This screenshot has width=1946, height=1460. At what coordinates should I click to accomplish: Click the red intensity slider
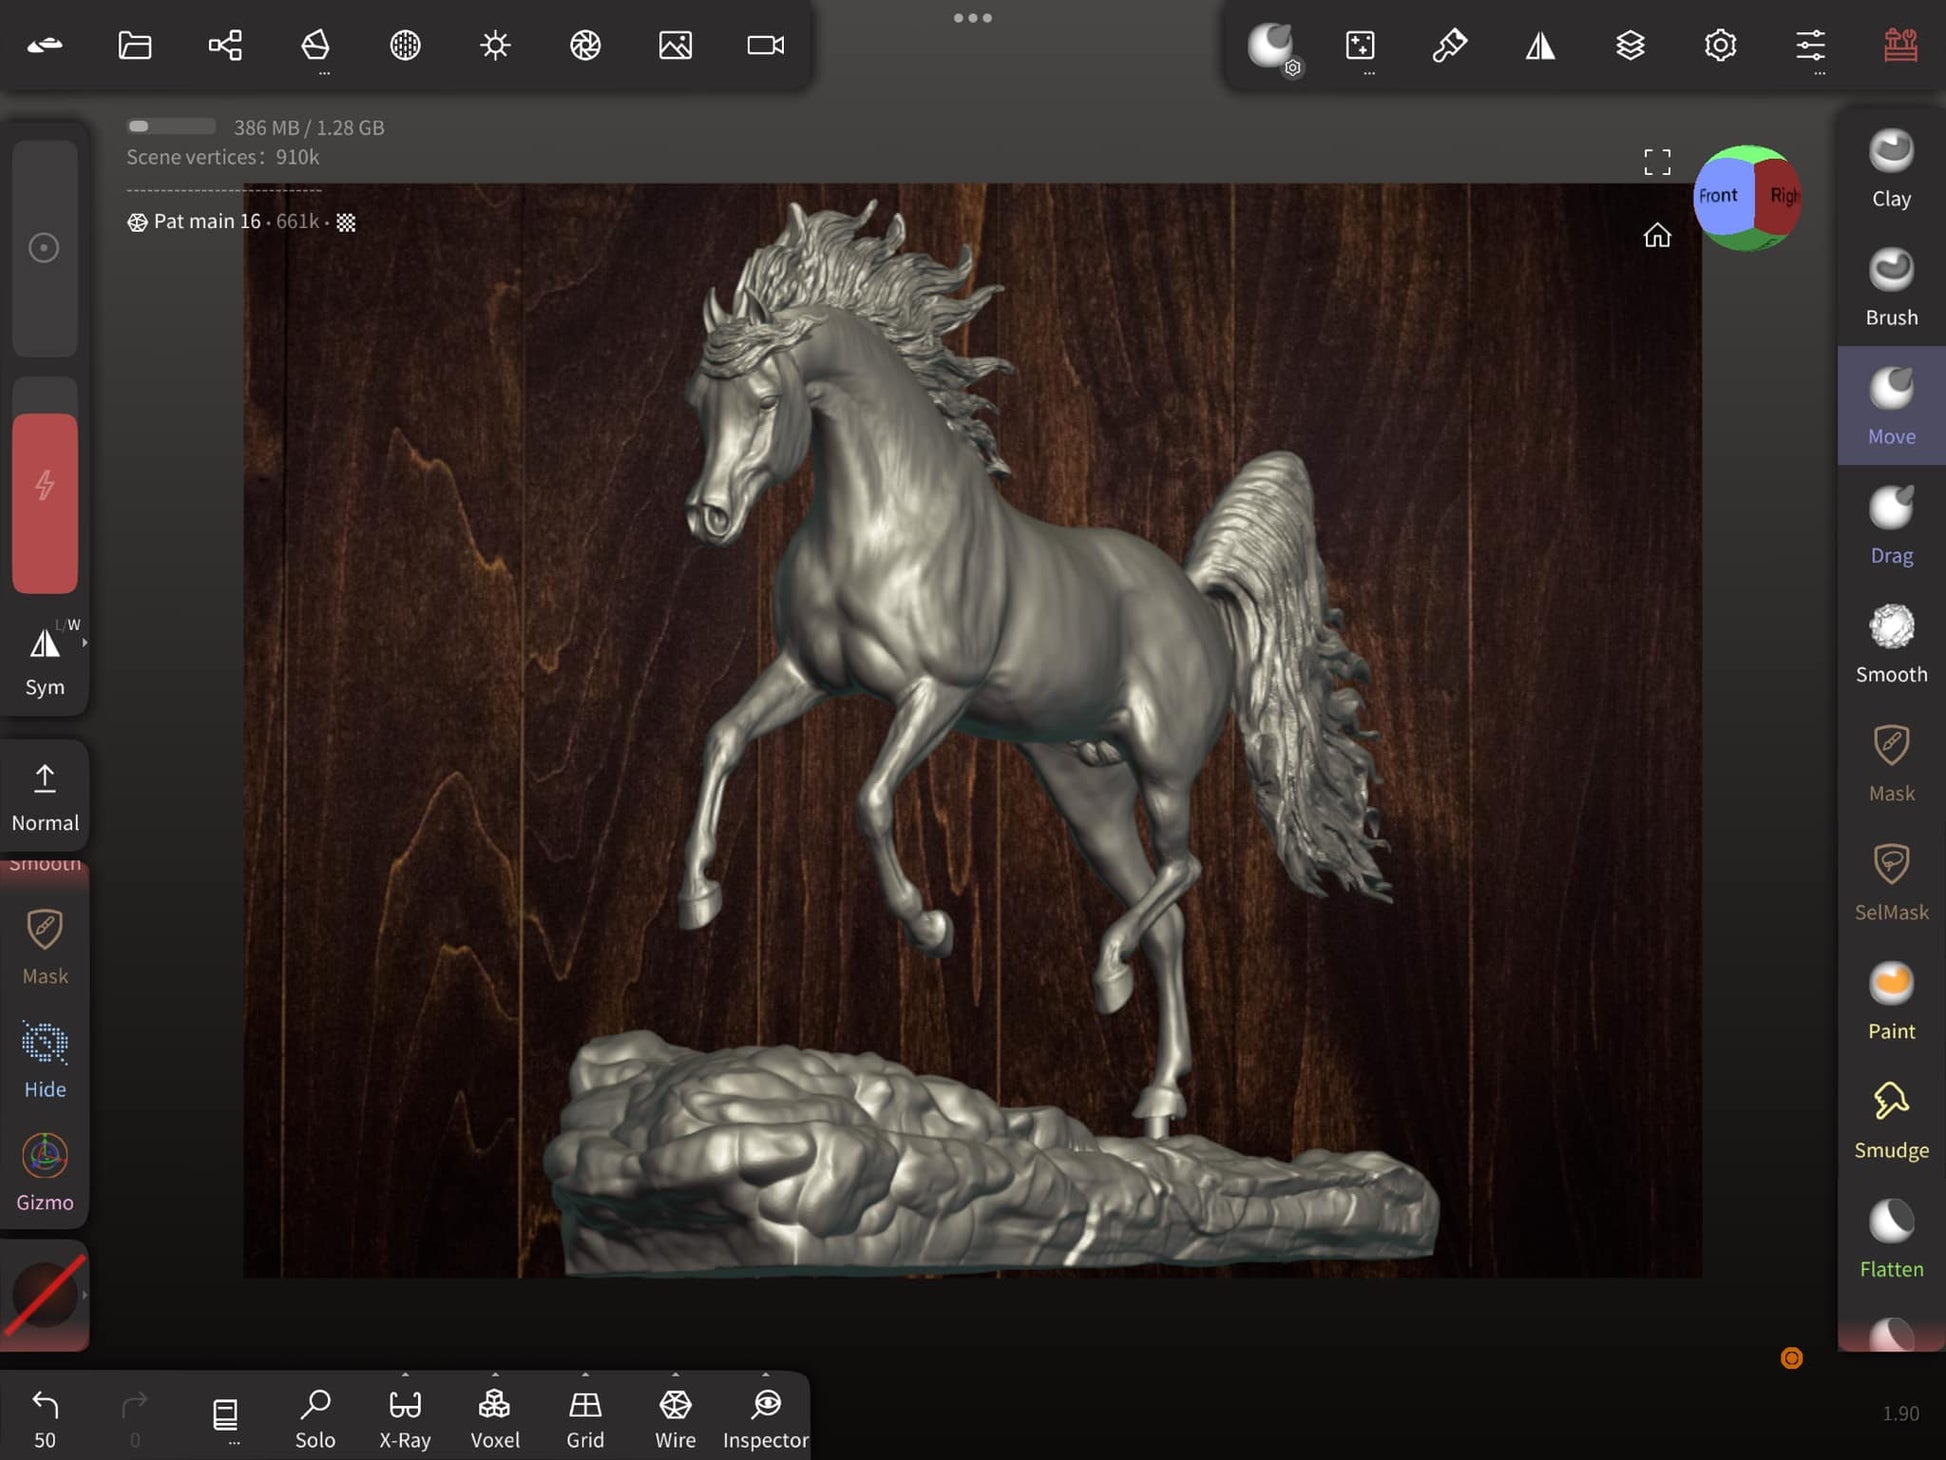pos(45,502)
